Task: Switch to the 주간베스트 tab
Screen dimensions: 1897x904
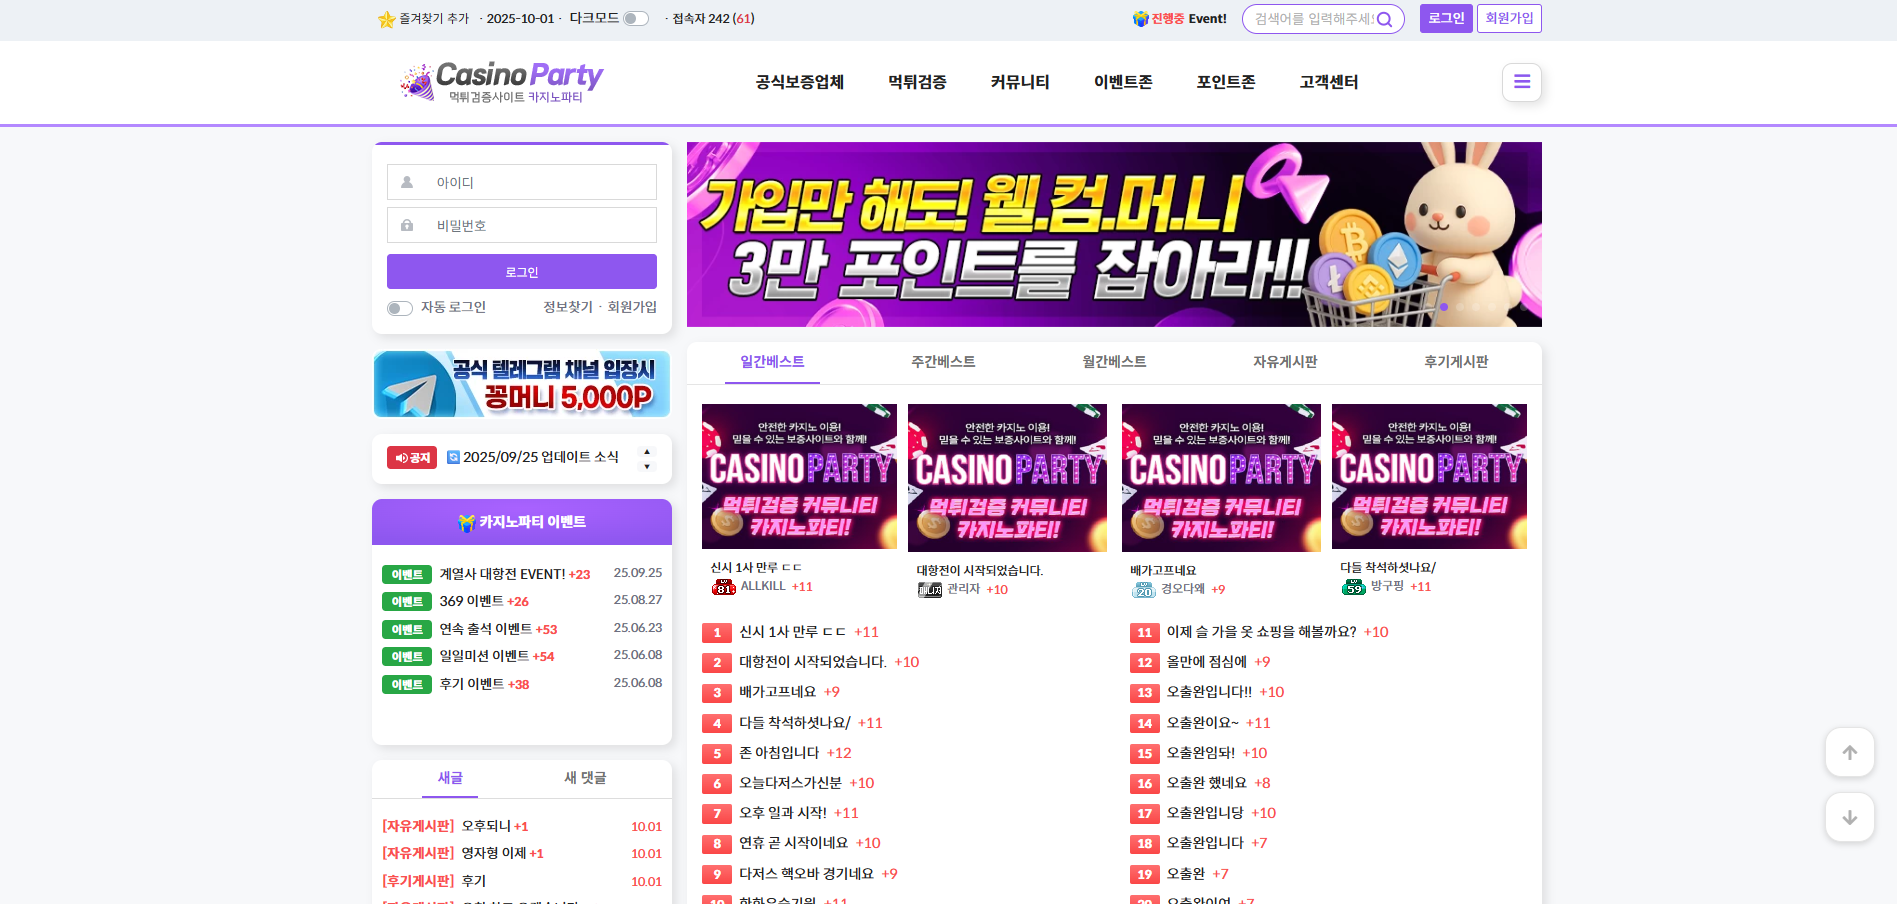Action: [942, 362]
